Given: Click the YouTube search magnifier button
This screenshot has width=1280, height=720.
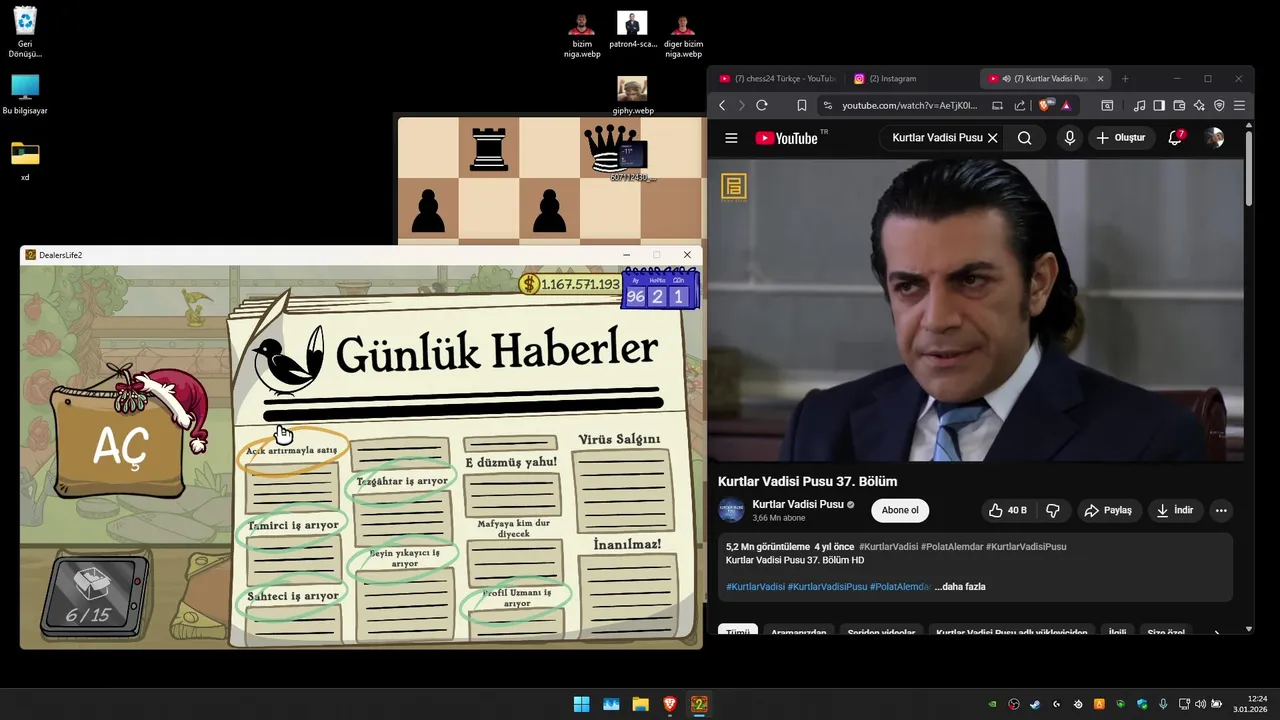Looking at the screenshot, I should 1024,138.
